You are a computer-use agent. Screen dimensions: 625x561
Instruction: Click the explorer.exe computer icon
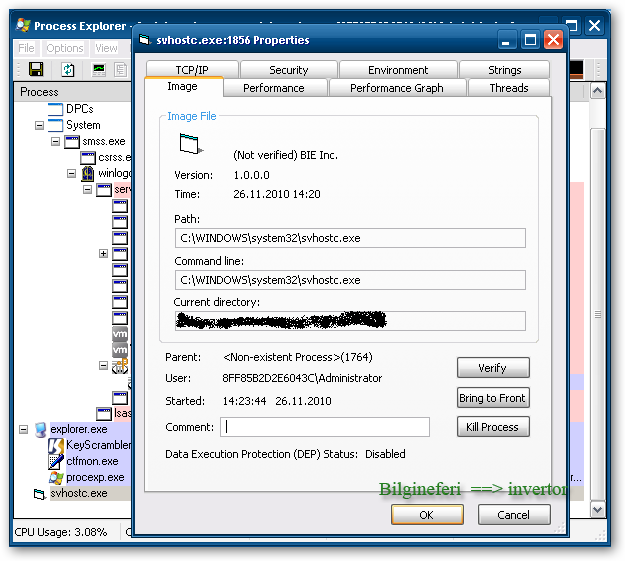click(x=40, y=430)
